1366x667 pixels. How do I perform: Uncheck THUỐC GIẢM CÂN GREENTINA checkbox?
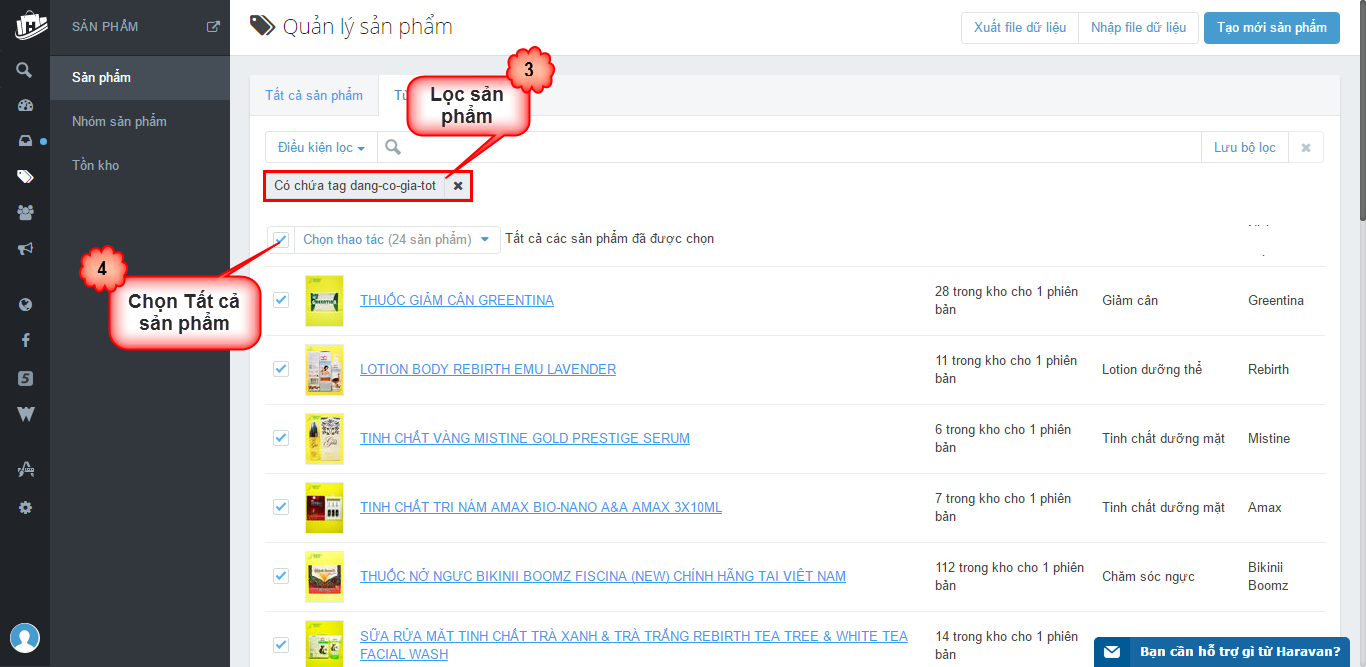point(281,300)
